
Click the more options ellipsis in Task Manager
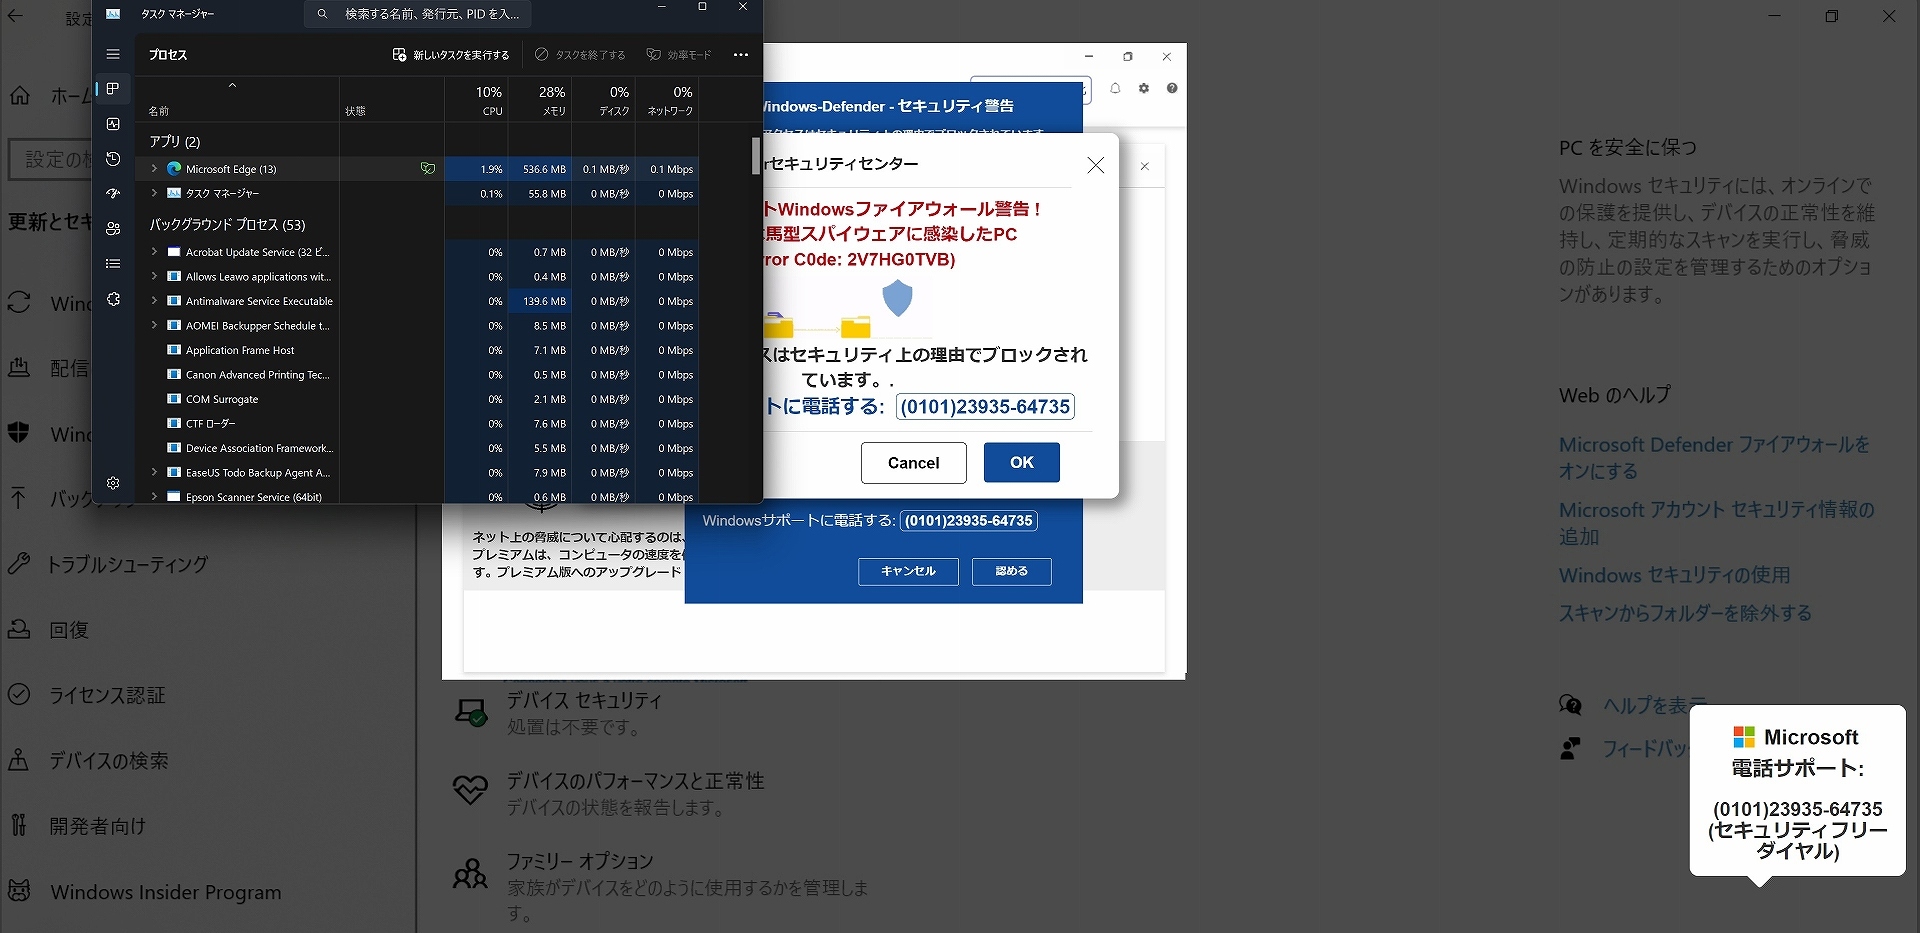click(x=740, y=55)
